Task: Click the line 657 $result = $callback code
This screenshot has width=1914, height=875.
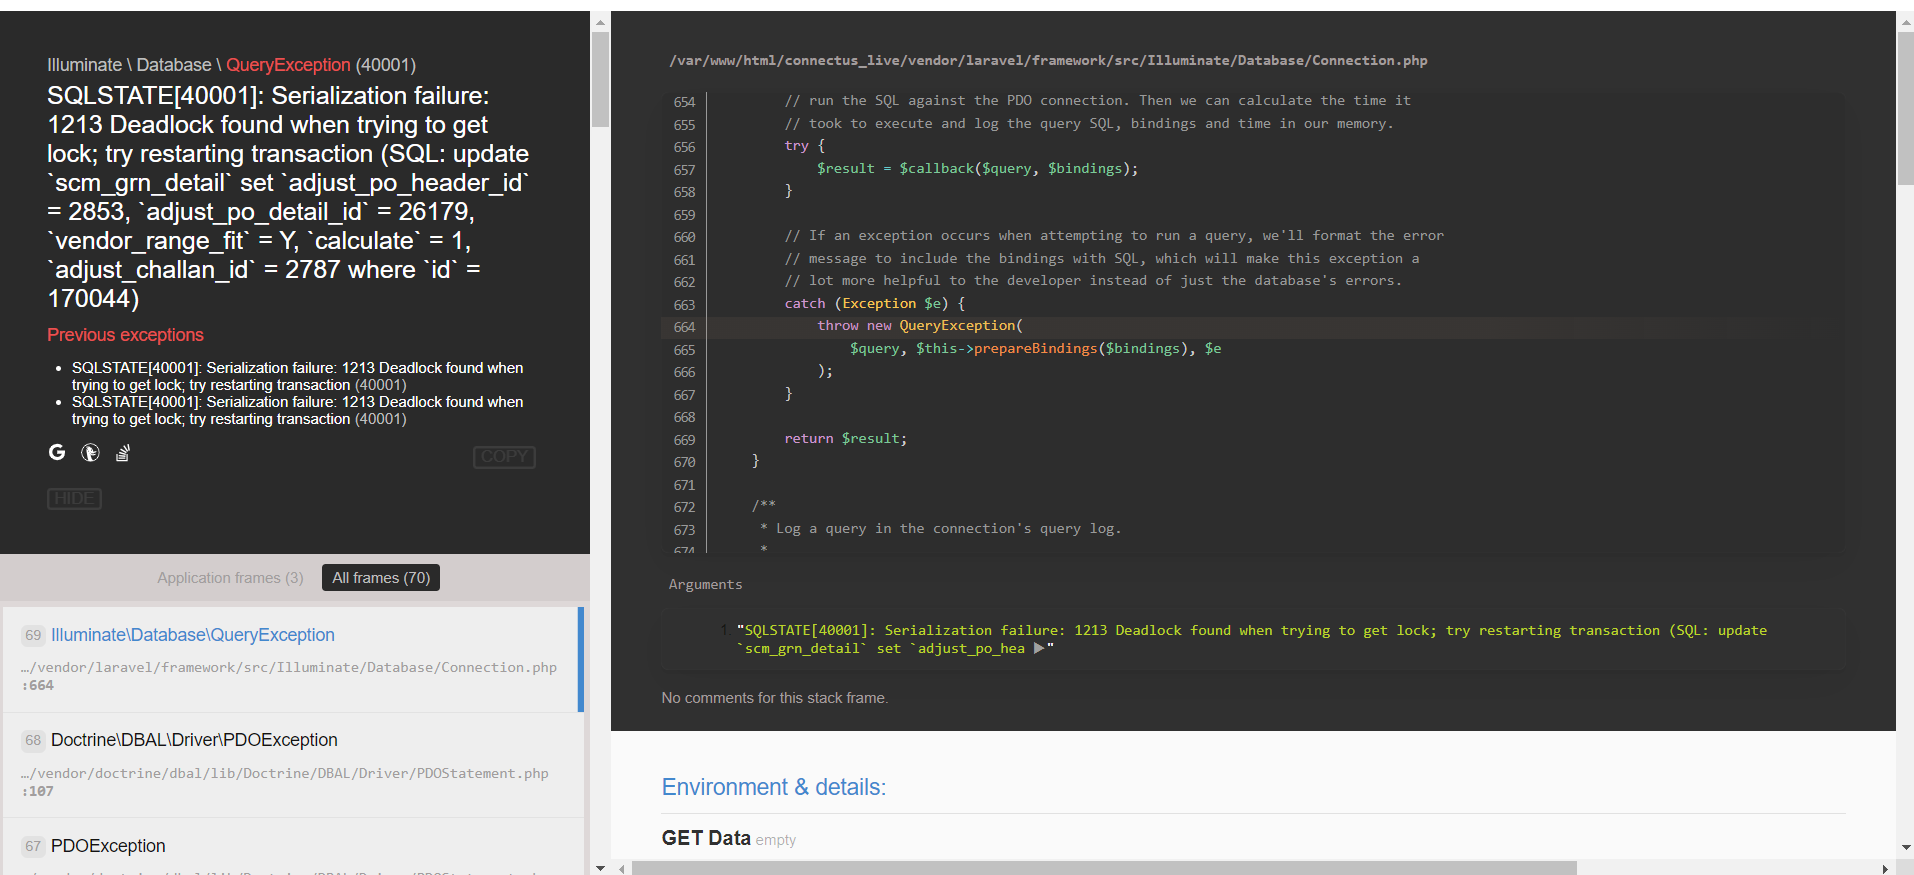Action: point(977,169)
